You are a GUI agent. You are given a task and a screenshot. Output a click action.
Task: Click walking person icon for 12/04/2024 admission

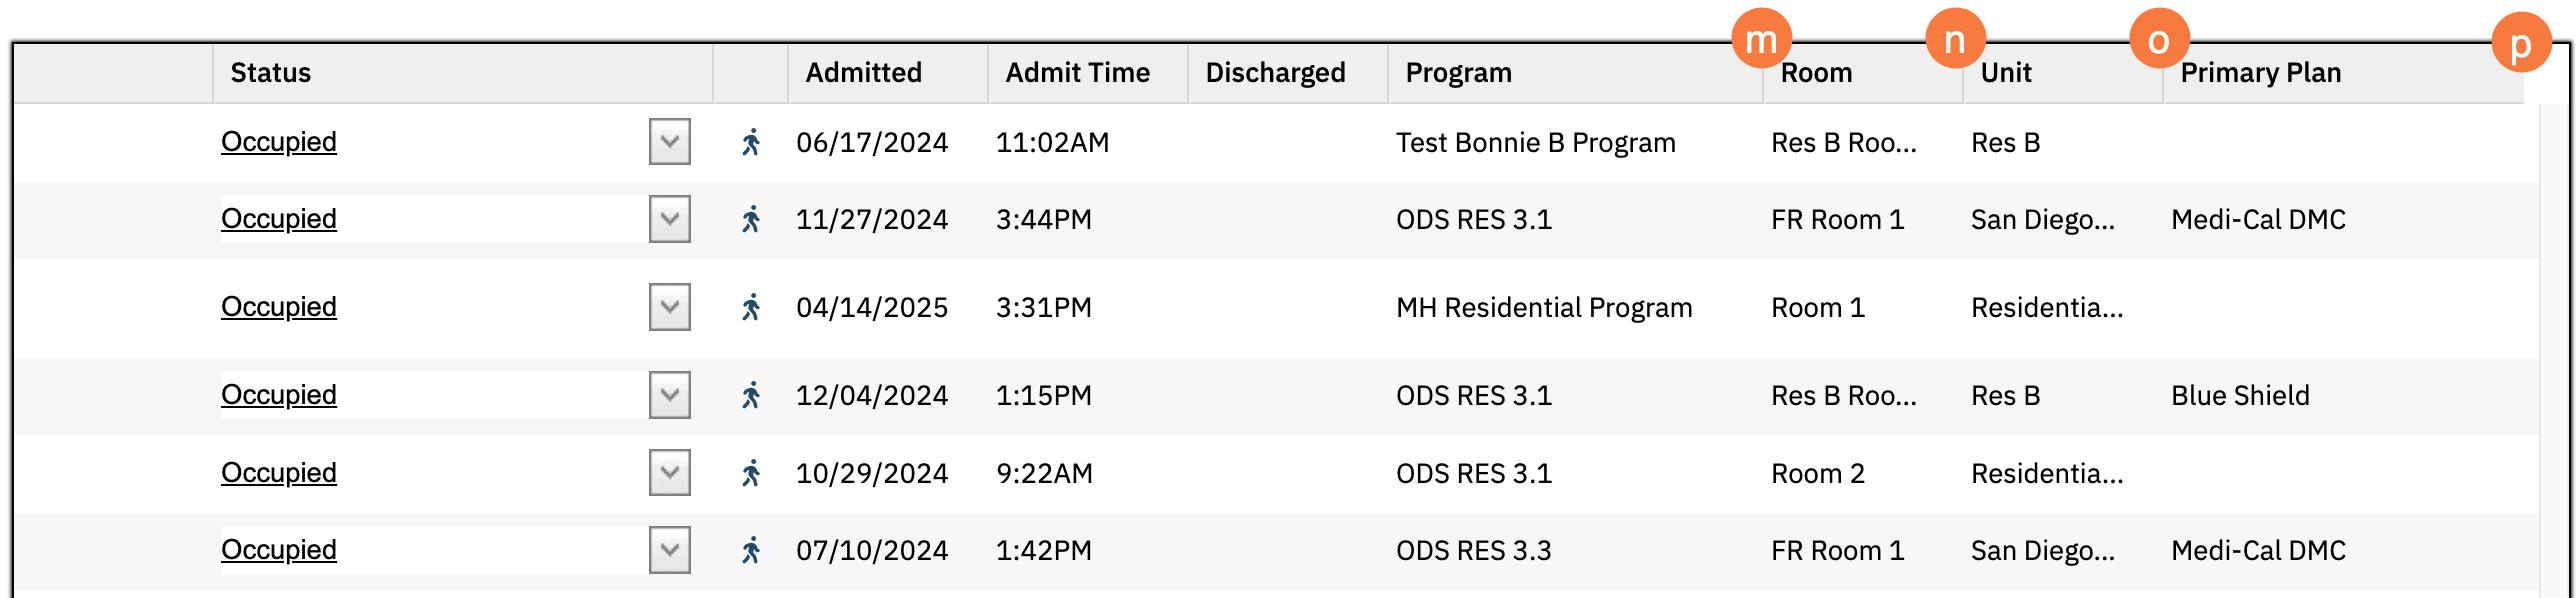point(751,395)
